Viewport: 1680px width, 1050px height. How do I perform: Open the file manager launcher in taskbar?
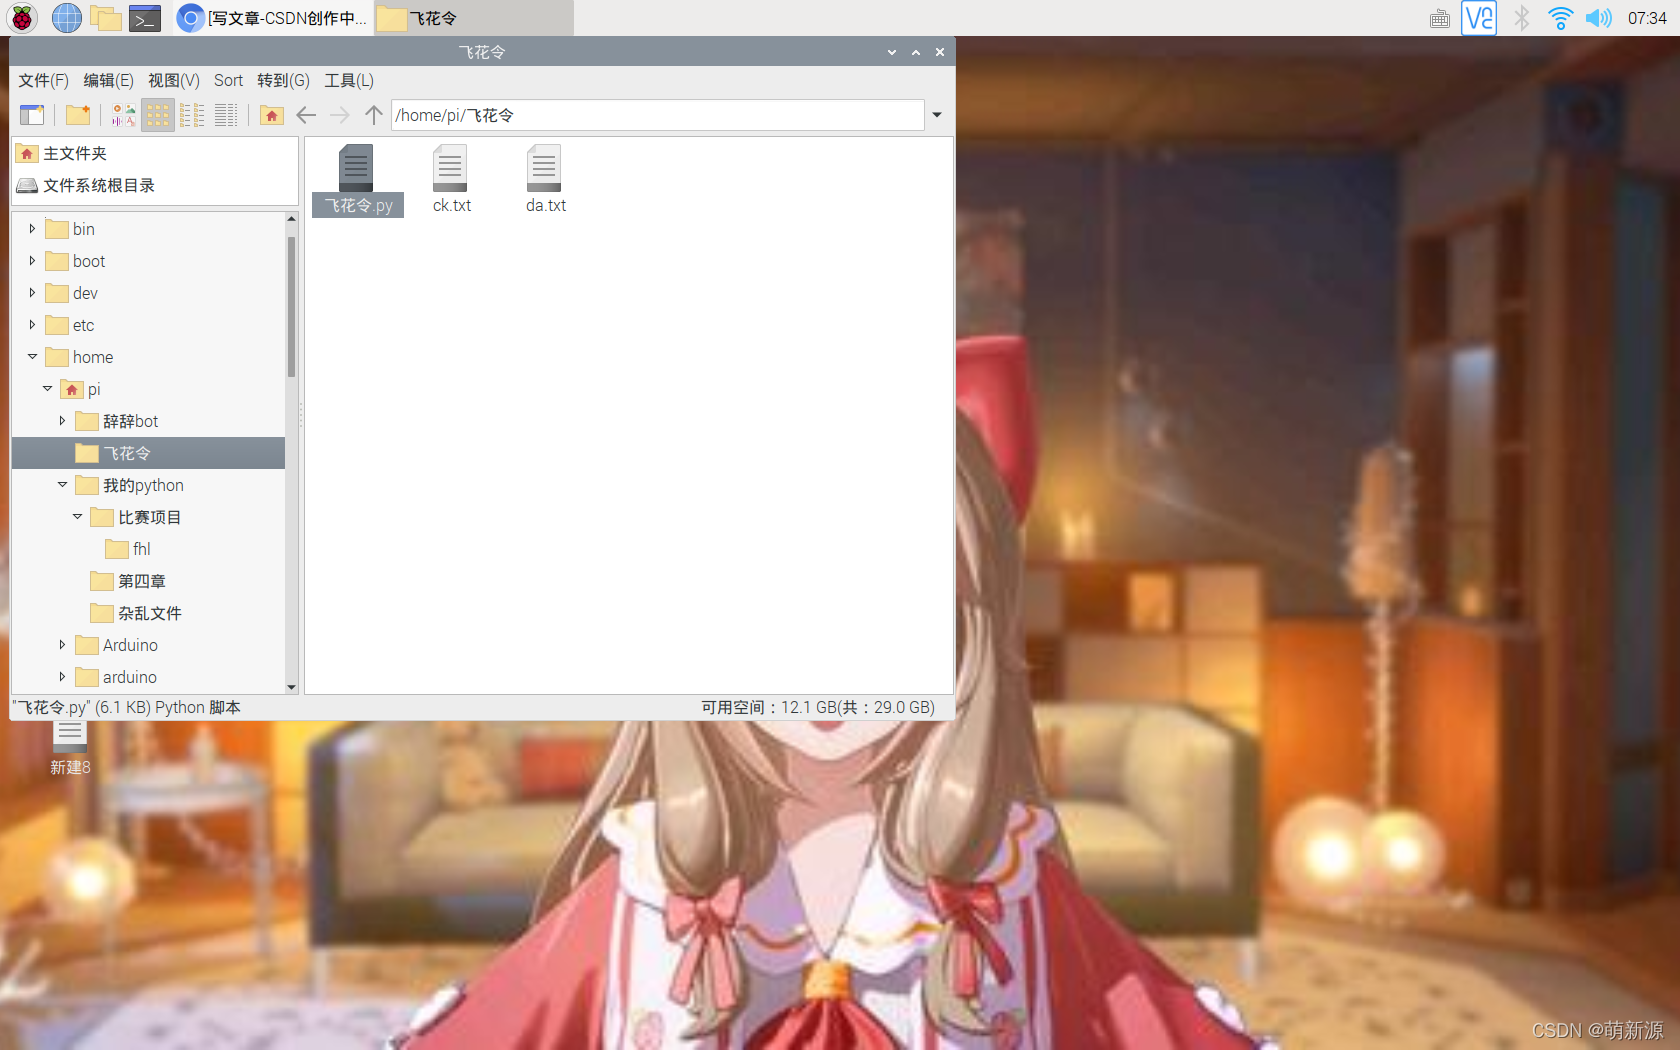106,18
